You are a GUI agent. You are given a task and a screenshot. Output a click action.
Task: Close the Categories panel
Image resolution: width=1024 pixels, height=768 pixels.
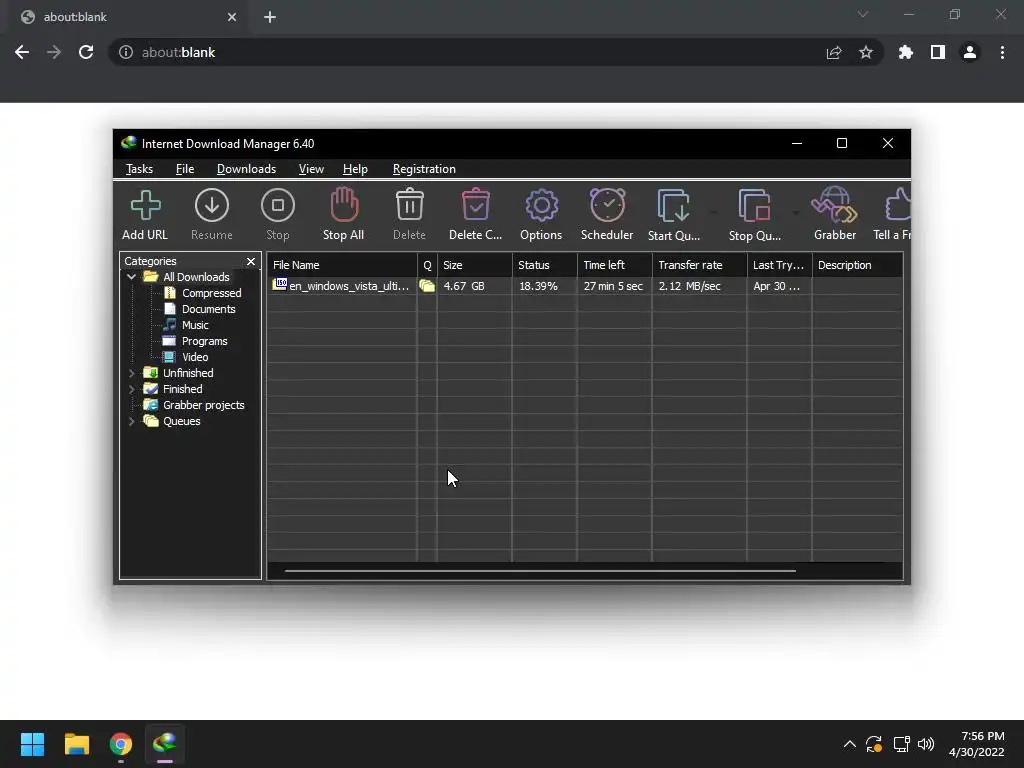tap(251, 261)
